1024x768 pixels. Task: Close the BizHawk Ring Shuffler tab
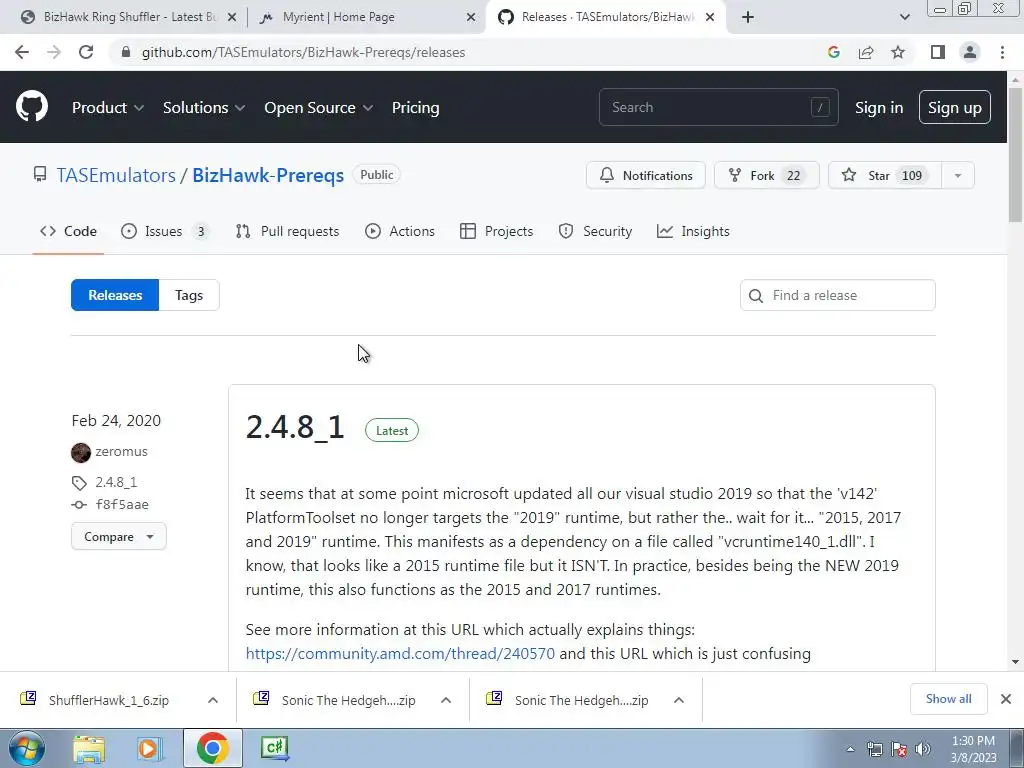(x=231, y=17)
